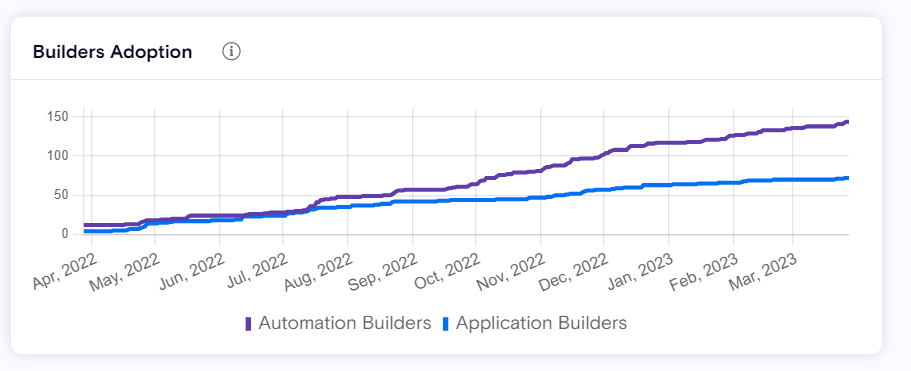
Task: Click the 150 y-axis value
Action: click(58, 117)
